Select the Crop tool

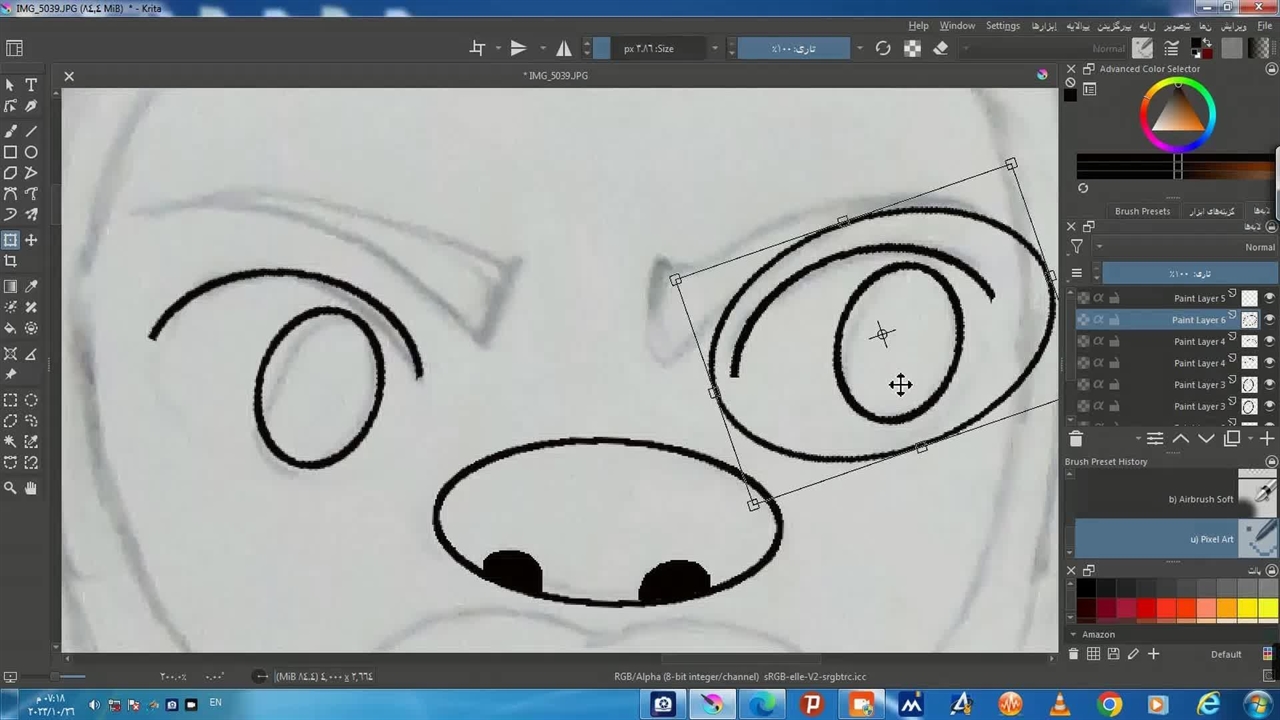(10, 262)
